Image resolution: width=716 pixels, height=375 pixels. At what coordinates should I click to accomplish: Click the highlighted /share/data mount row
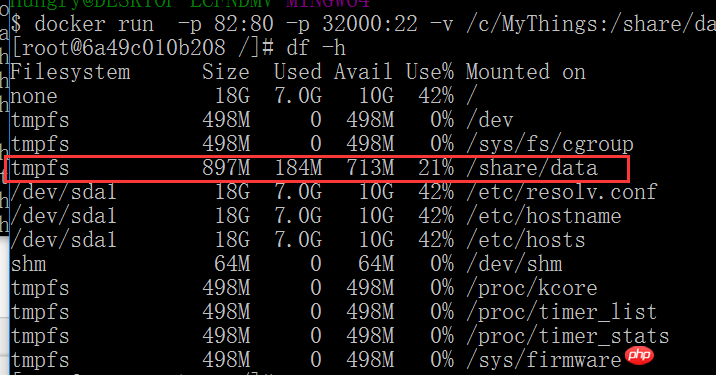[317, 169]
